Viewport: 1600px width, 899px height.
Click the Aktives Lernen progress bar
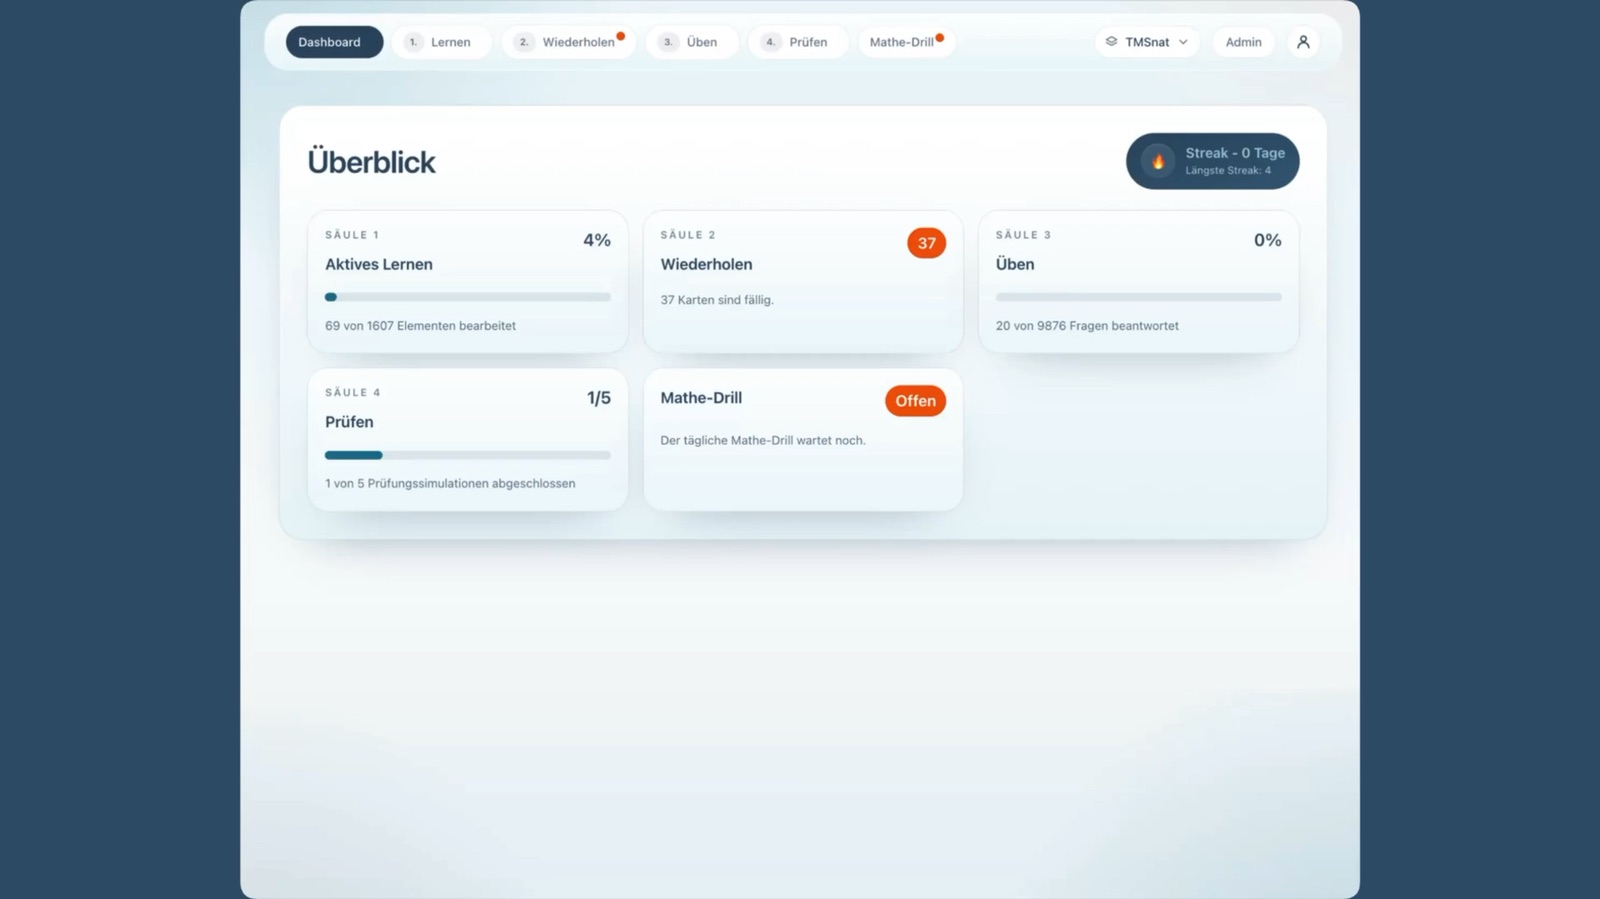tap(468, 297)
